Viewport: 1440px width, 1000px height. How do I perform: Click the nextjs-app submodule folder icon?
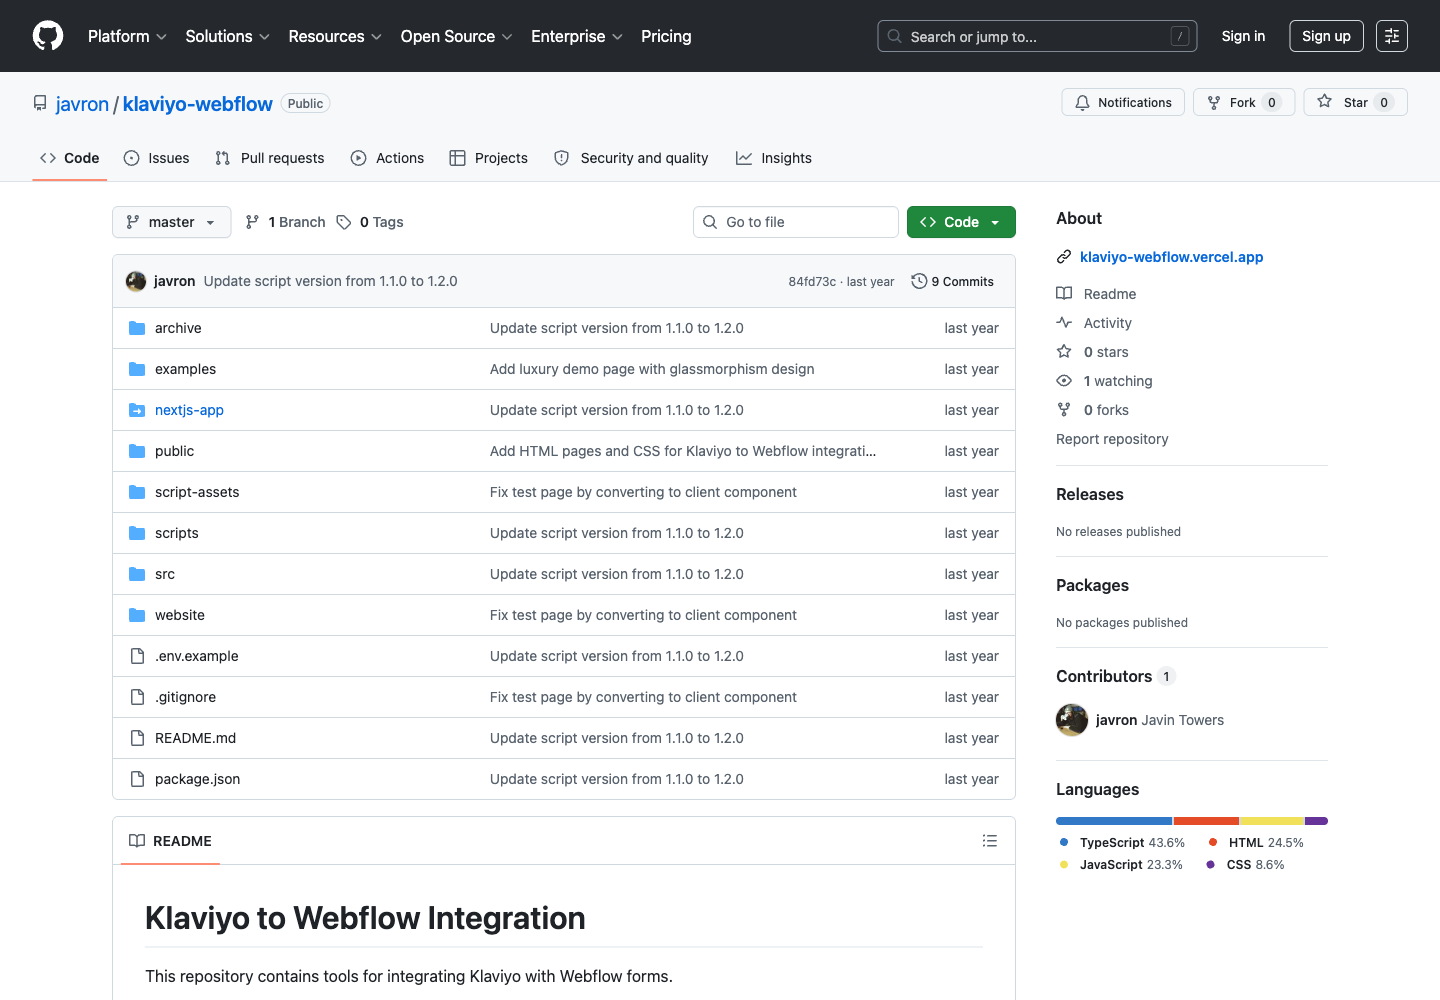coord(137,410)
